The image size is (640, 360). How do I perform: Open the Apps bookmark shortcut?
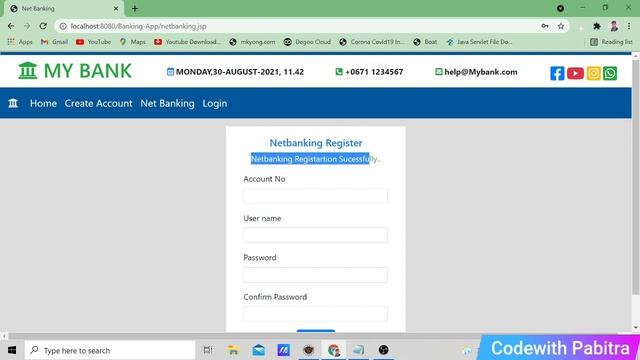point(20,42)
